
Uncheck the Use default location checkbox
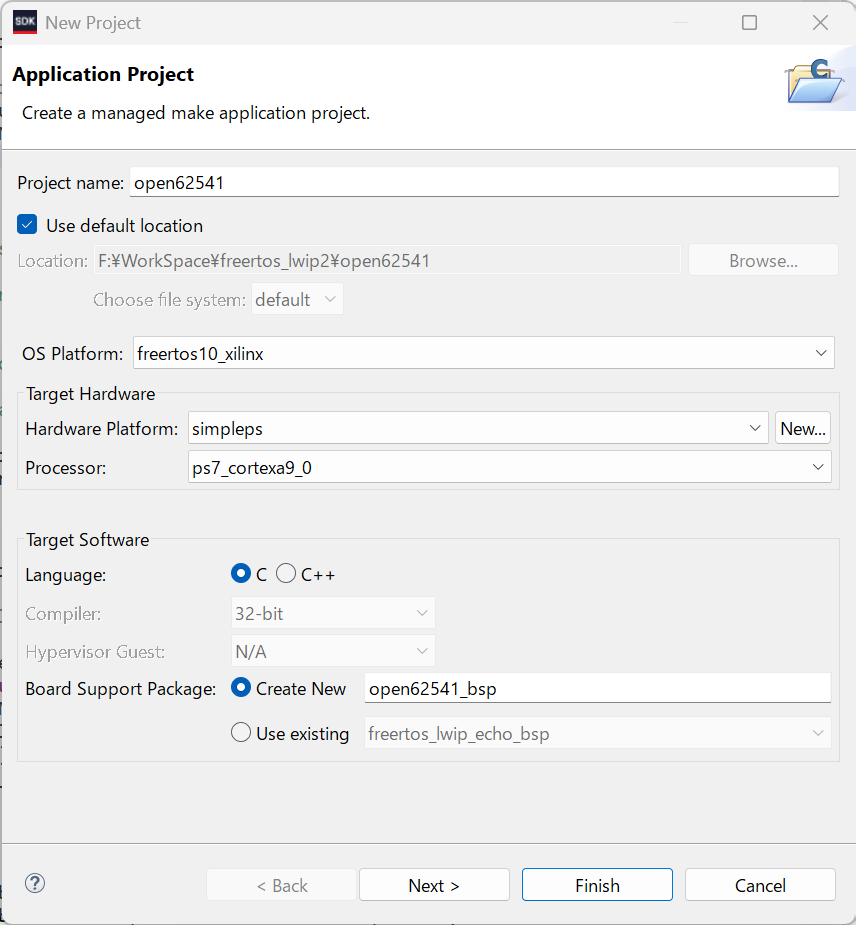click(28, 225)
